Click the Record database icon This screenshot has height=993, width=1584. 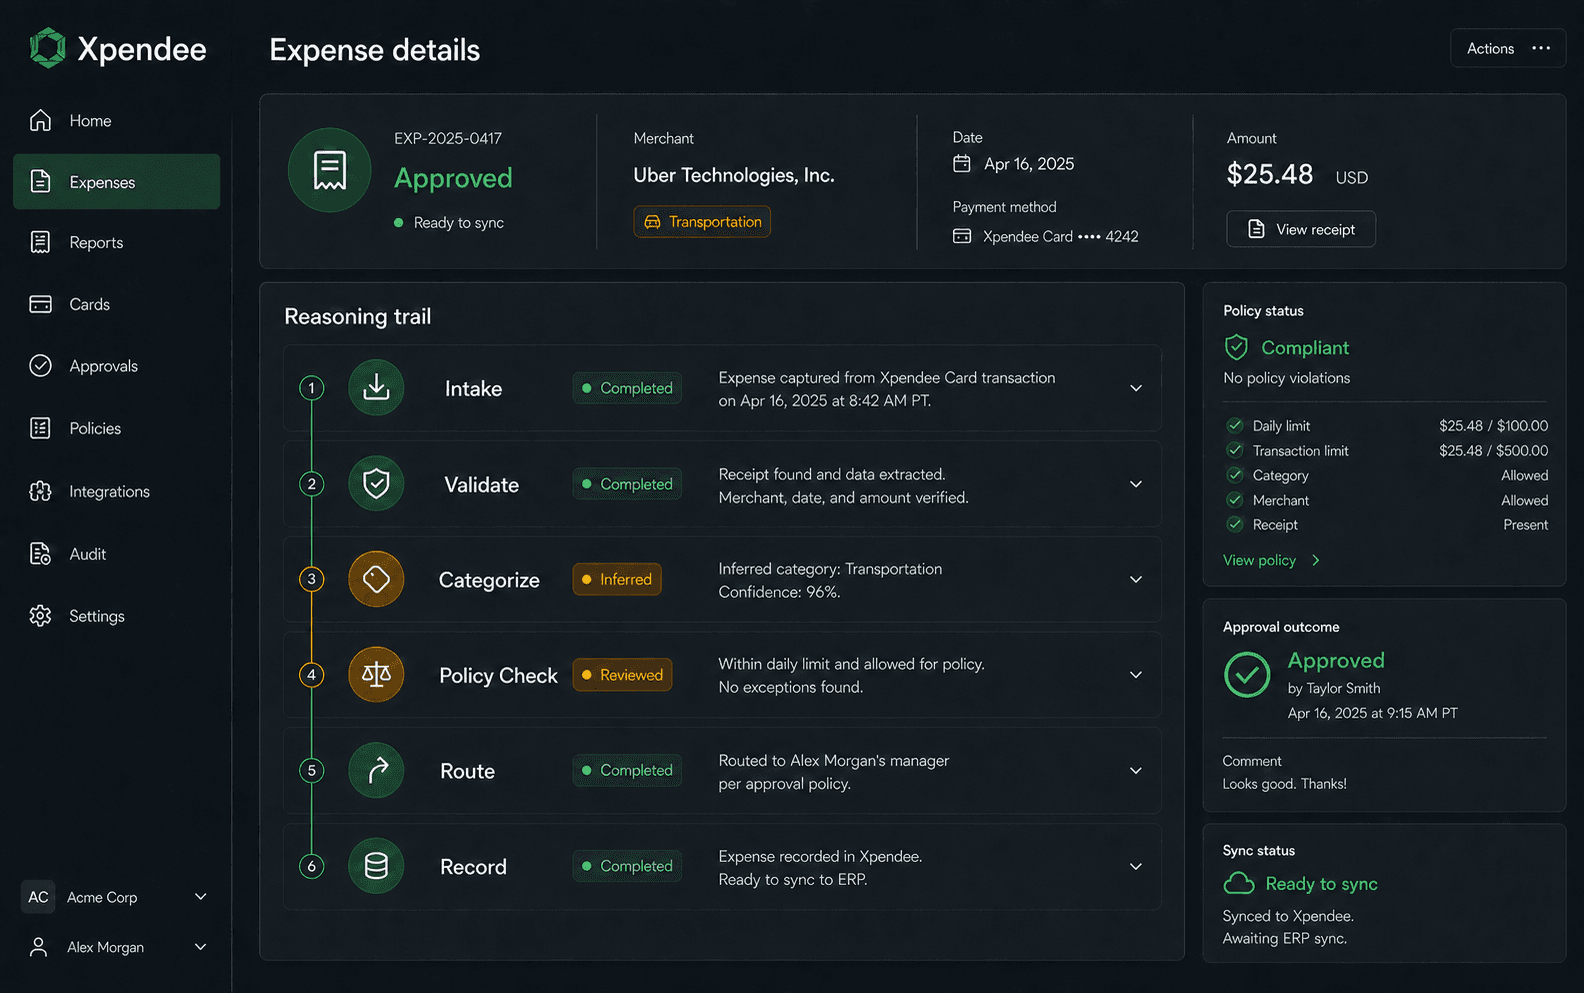click(x=376, y=866)
